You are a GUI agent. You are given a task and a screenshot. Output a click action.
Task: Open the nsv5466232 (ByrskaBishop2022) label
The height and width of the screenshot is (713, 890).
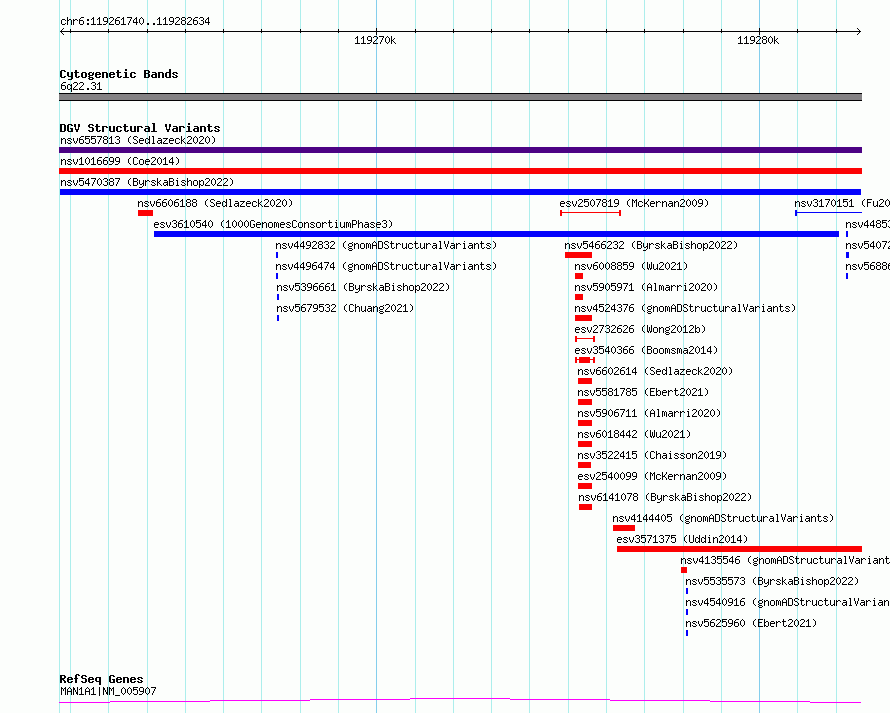point(651,245)
